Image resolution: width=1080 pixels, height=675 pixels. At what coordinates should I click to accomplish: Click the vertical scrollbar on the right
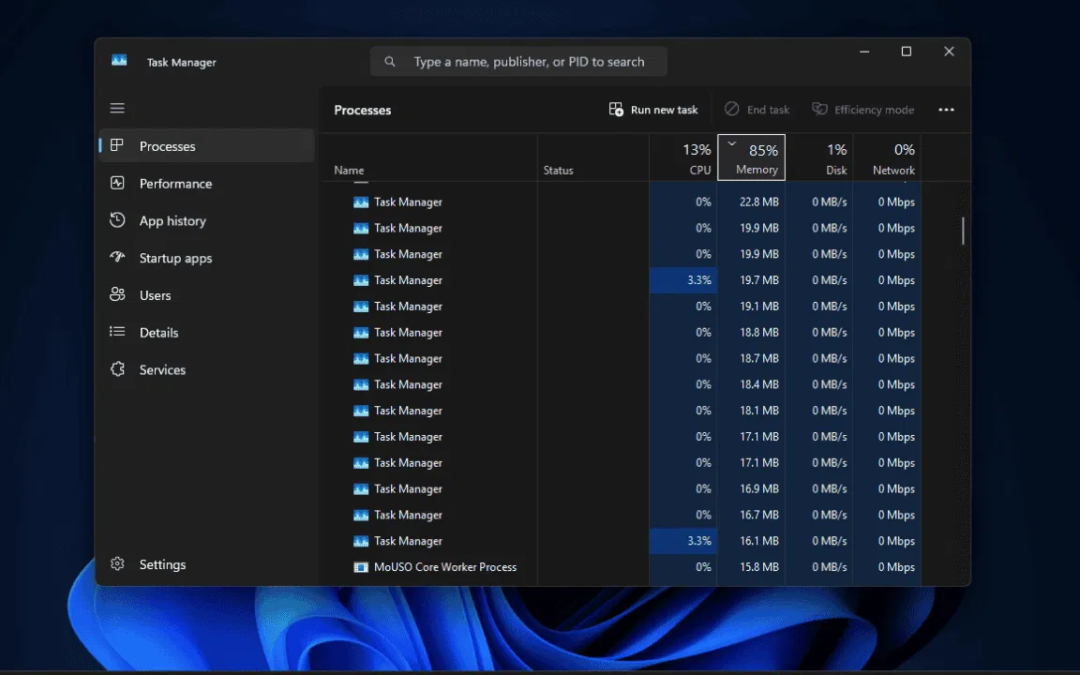click(962, 230)
